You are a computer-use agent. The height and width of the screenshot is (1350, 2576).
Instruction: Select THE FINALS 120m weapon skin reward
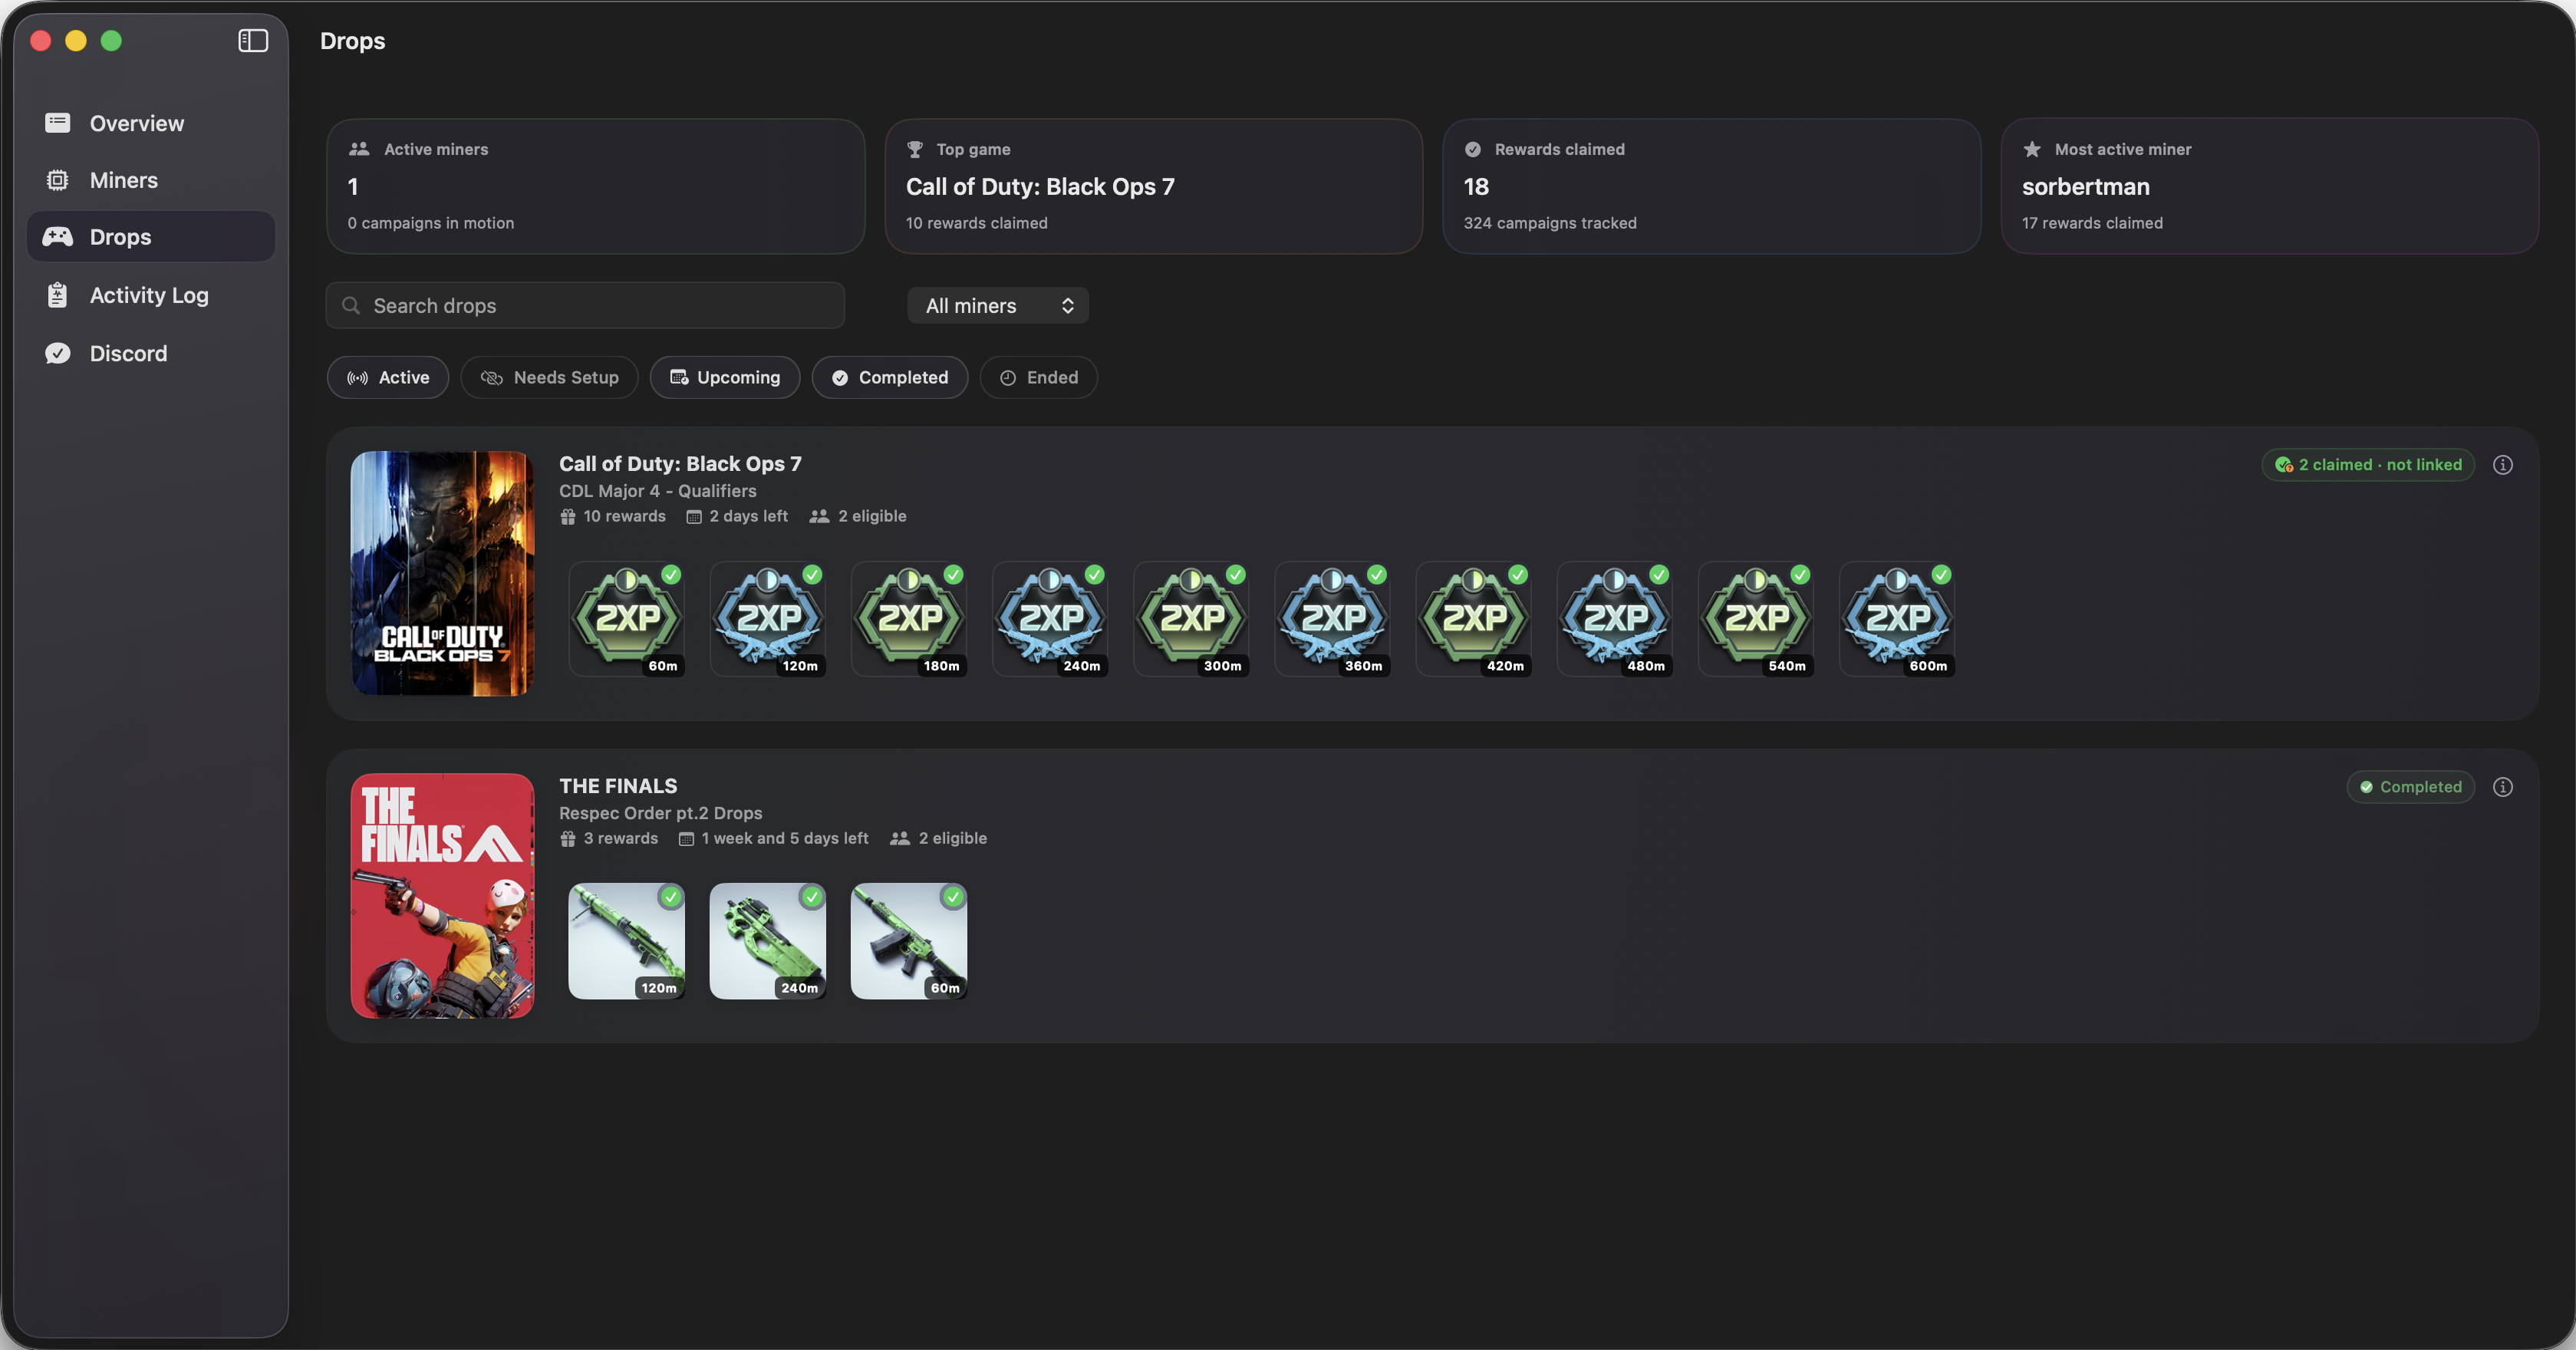[627, 941]
